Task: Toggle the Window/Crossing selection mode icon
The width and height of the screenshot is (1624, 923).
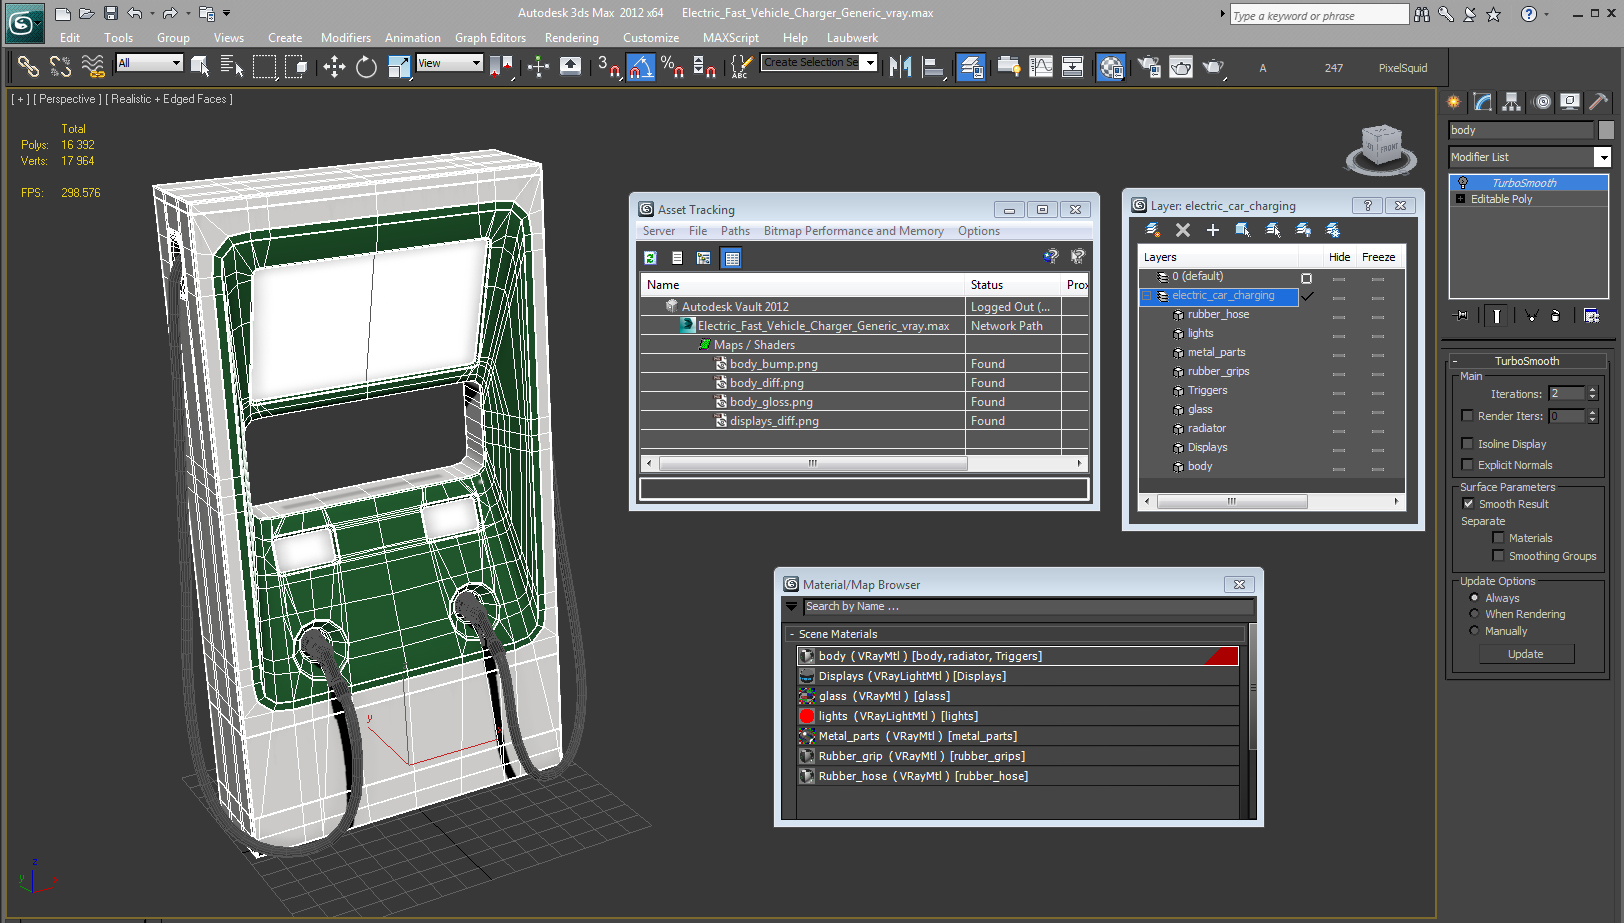Action: [296, 67]
